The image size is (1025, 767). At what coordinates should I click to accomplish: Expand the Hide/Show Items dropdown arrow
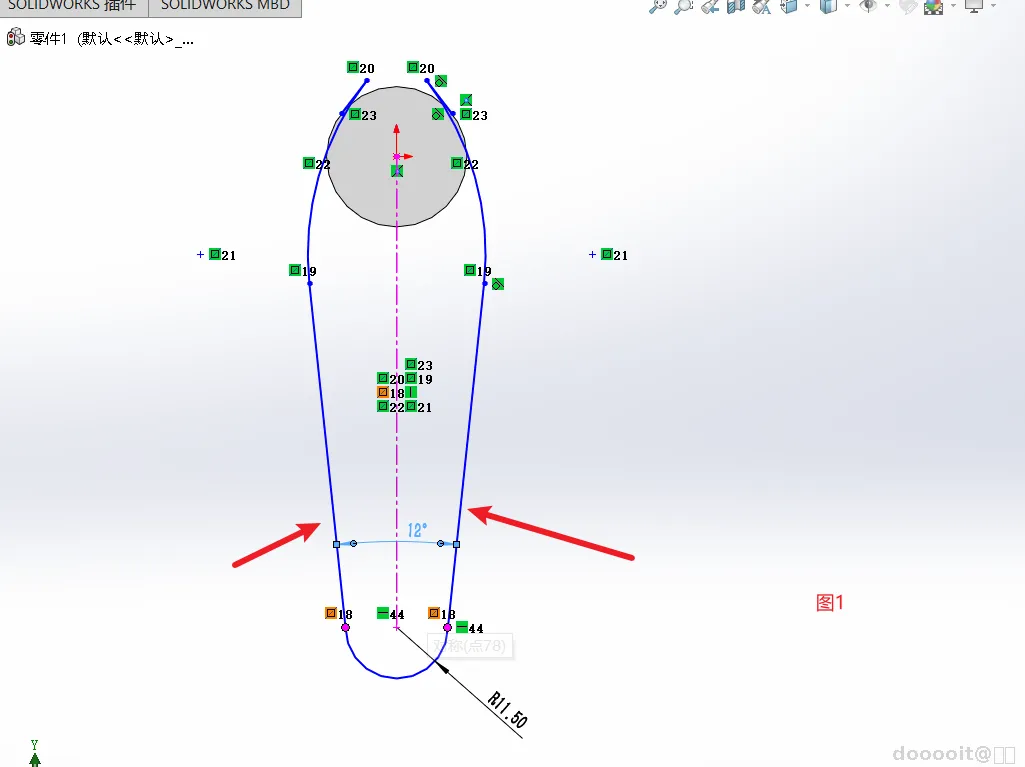[887, 6]
